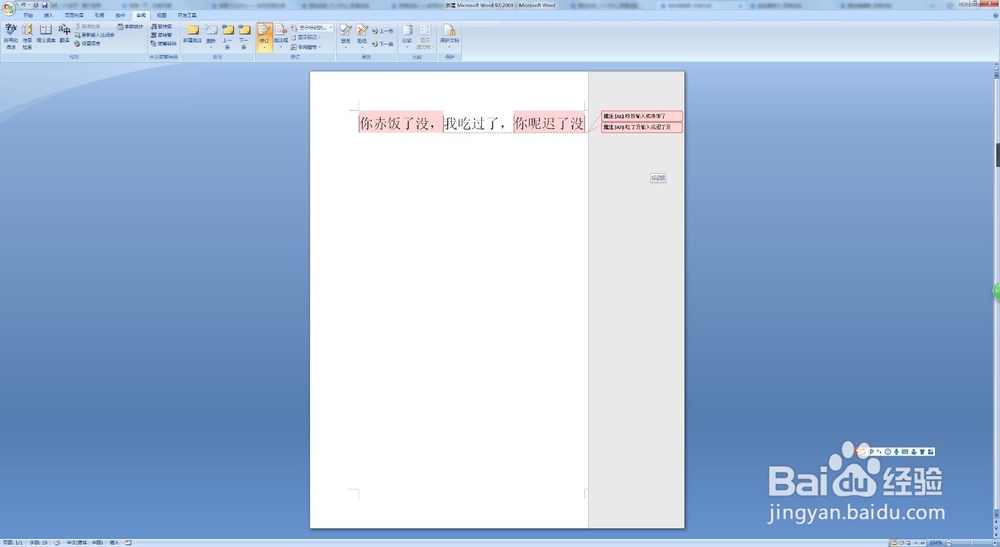1000x547 pixels.
Task: Click language indicator in status bar
Action: (84, 543)
